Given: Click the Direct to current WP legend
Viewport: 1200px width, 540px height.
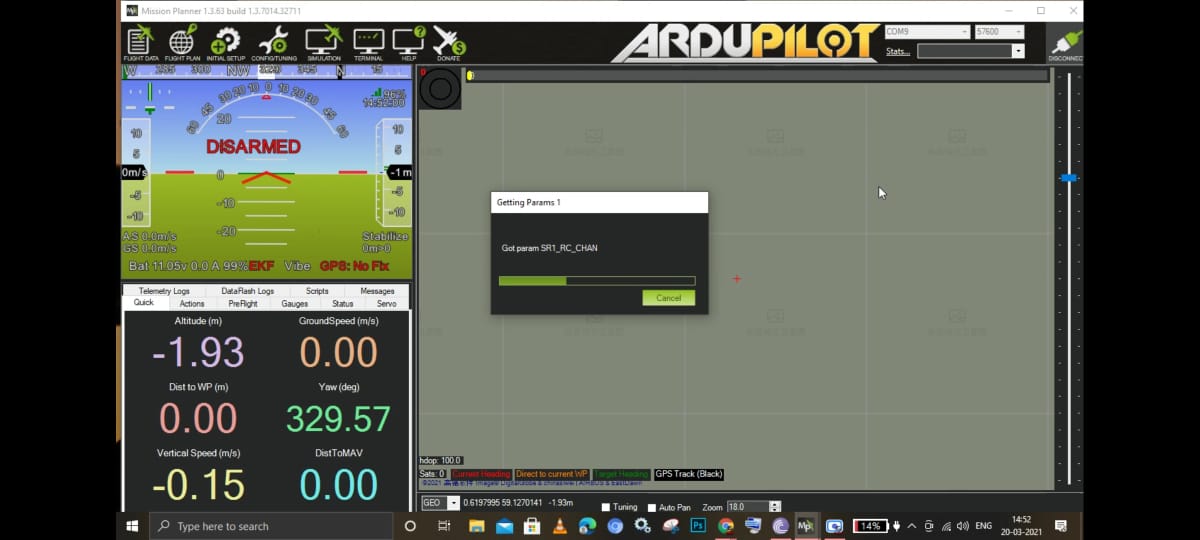Looking at the screenshot, I should pyautogui.click(x=551, y=474).
